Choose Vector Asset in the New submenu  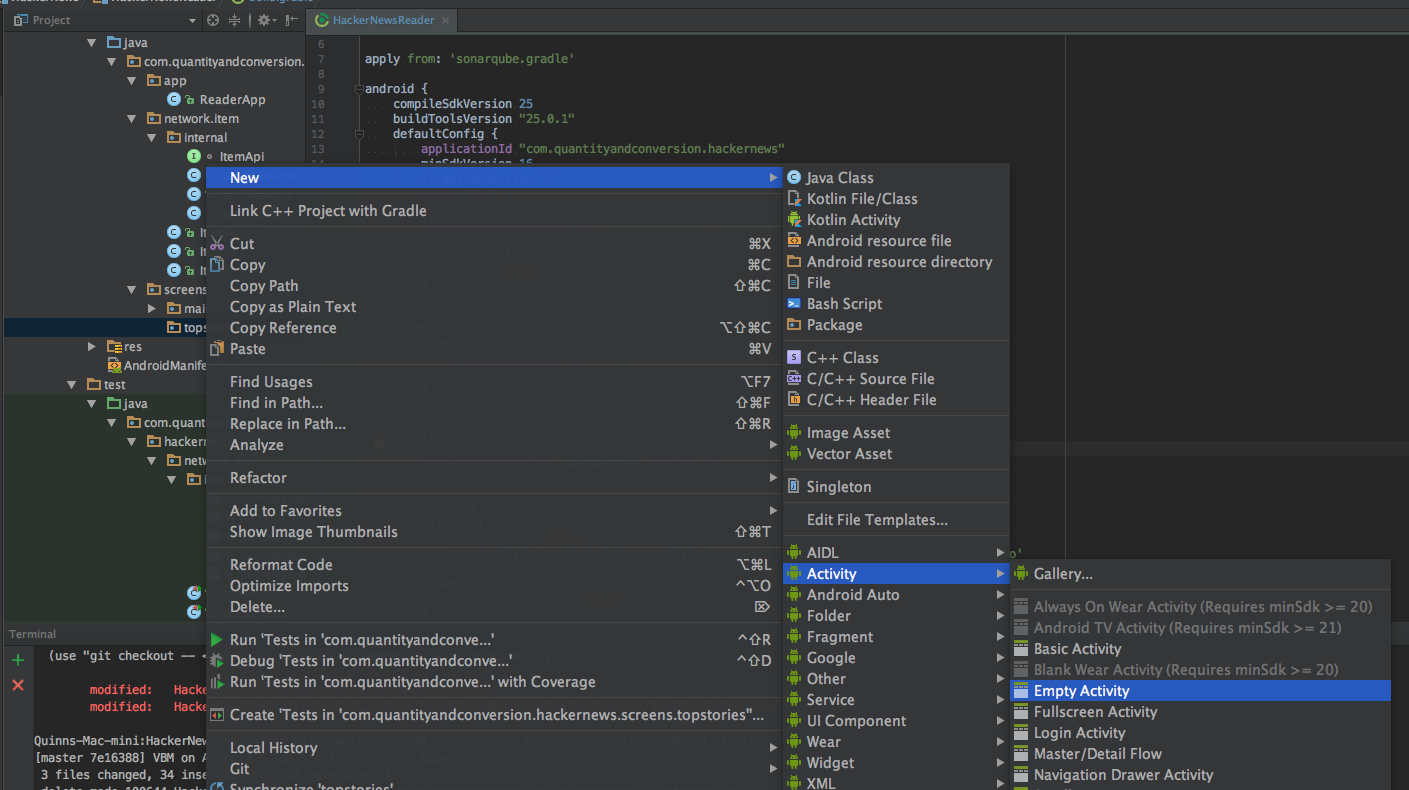pyautogui.click(x=895, y=454)
